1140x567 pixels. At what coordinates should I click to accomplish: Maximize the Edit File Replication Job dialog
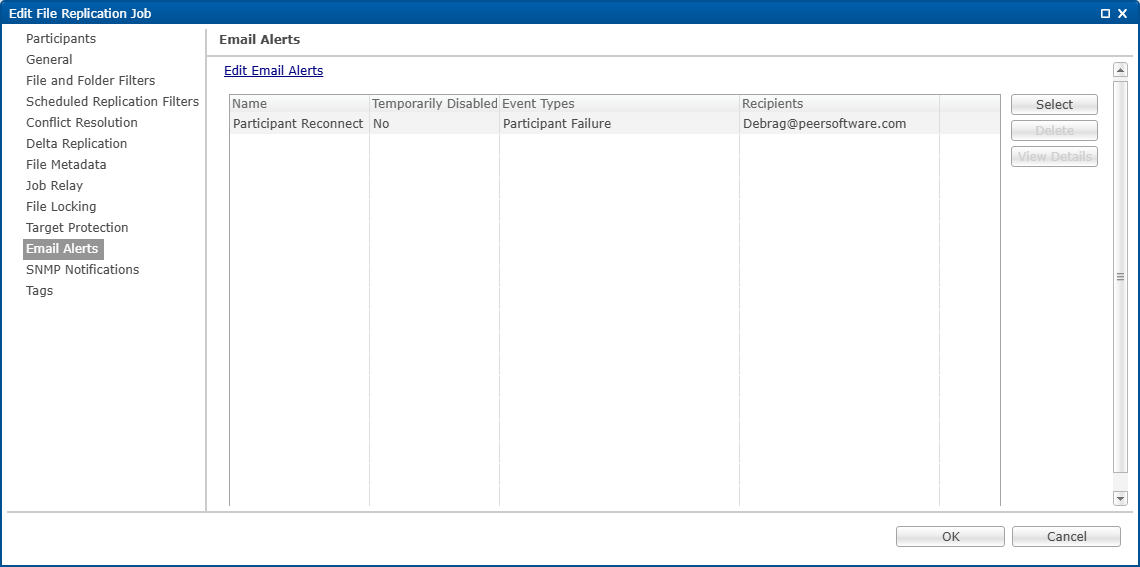tap(1105, 13)
